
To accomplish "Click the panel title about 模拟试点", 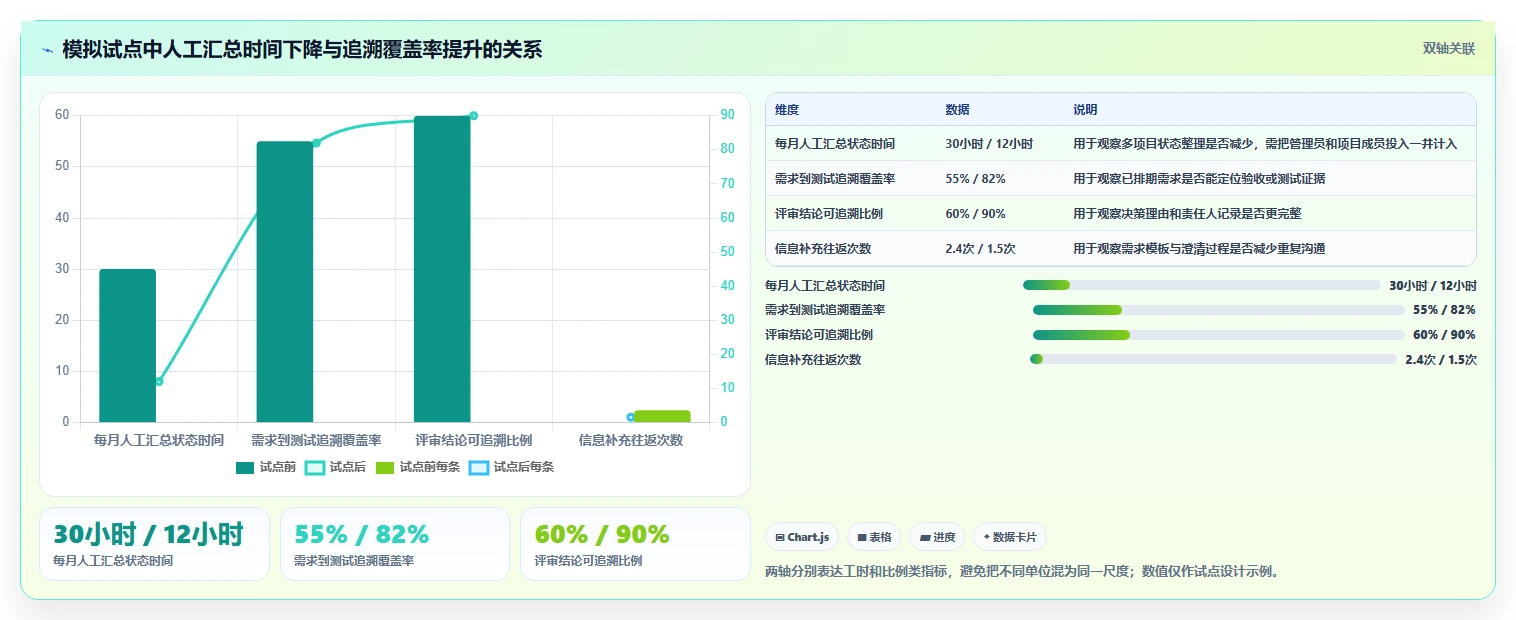I will click(x=302, y=49).
